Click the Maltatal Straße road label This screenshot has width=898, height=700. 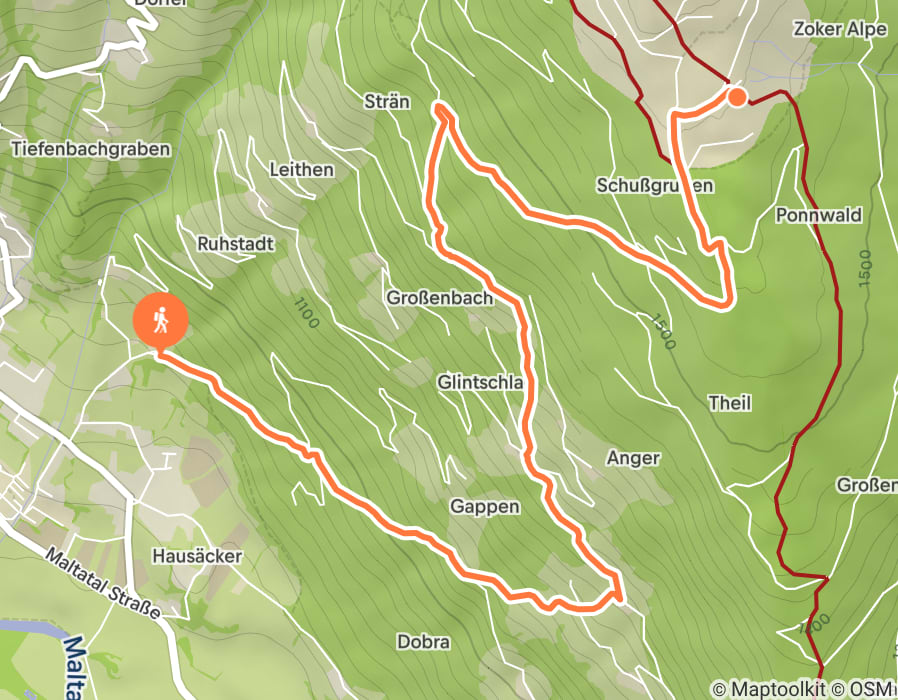click(x=102, y=583)
